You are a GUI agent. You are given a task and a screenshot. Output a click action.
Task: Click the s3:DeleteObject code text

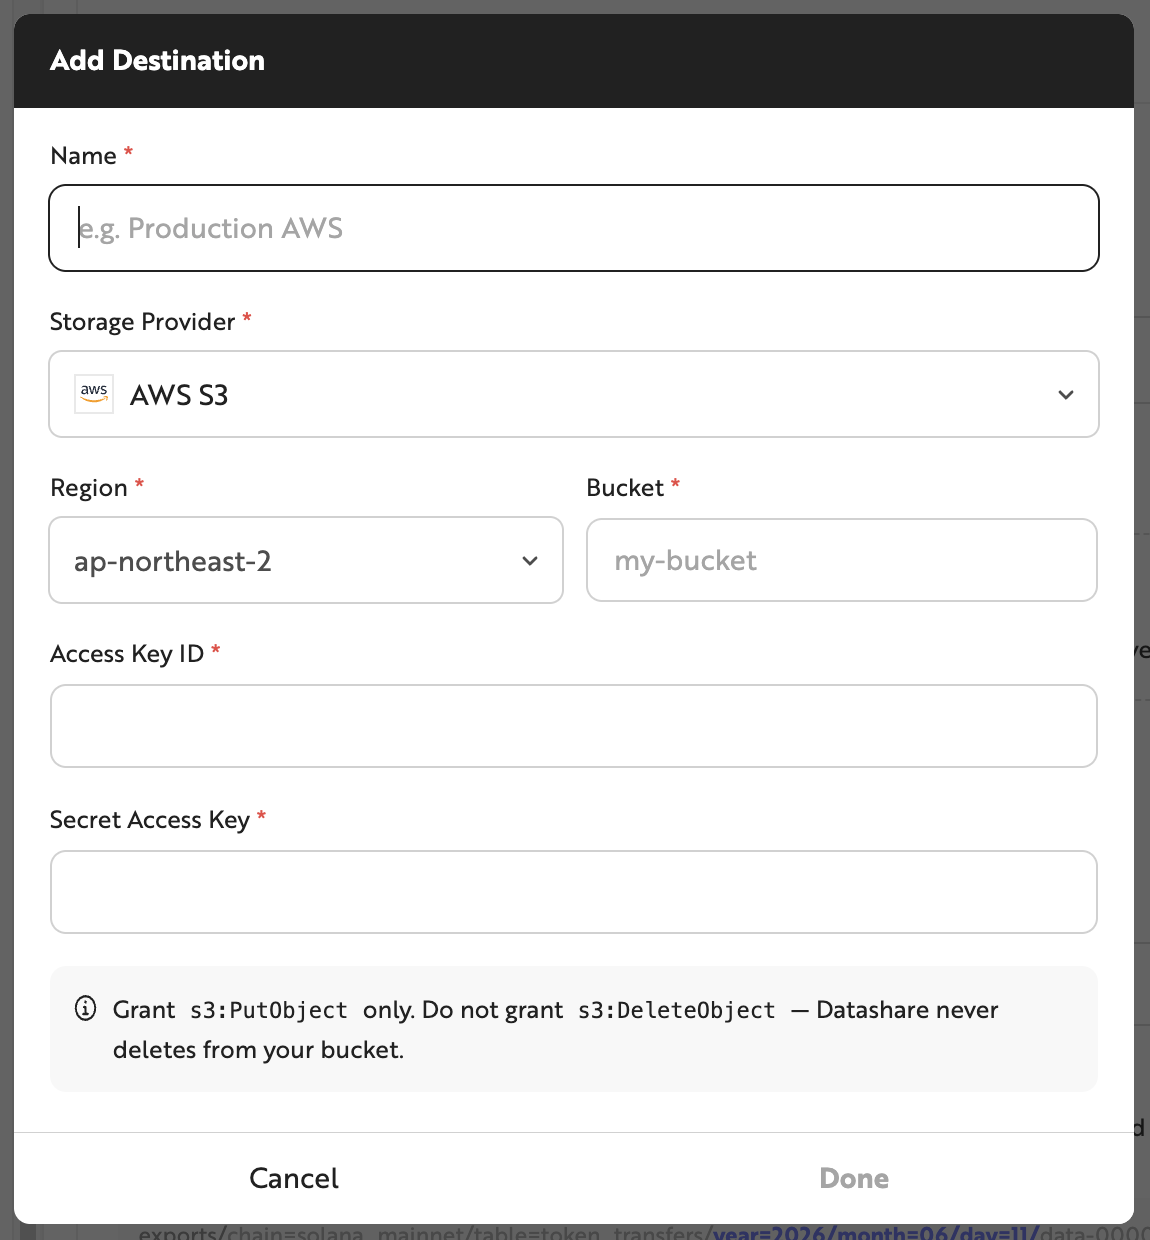point(677,1010)
